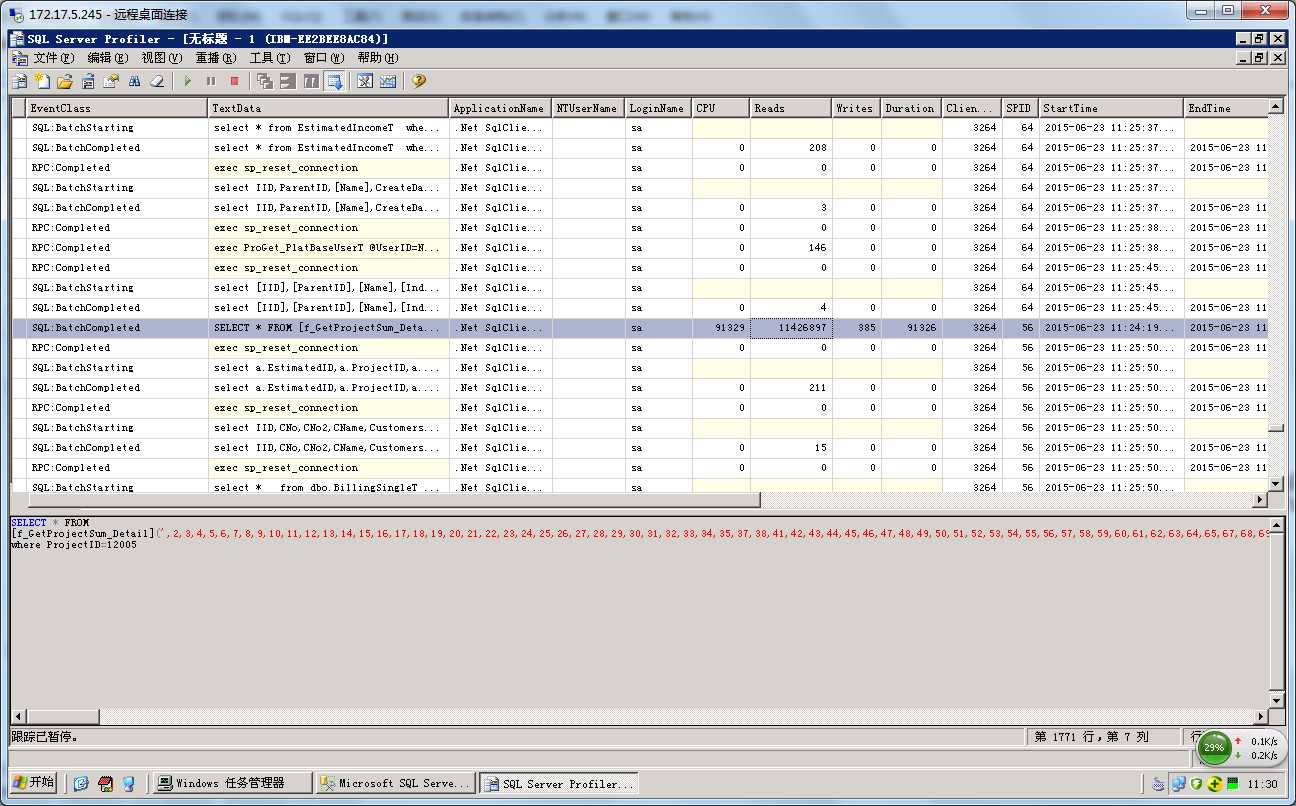Select row with exec ProGet_PlatBaseUserT text

(x=639, y=248)
